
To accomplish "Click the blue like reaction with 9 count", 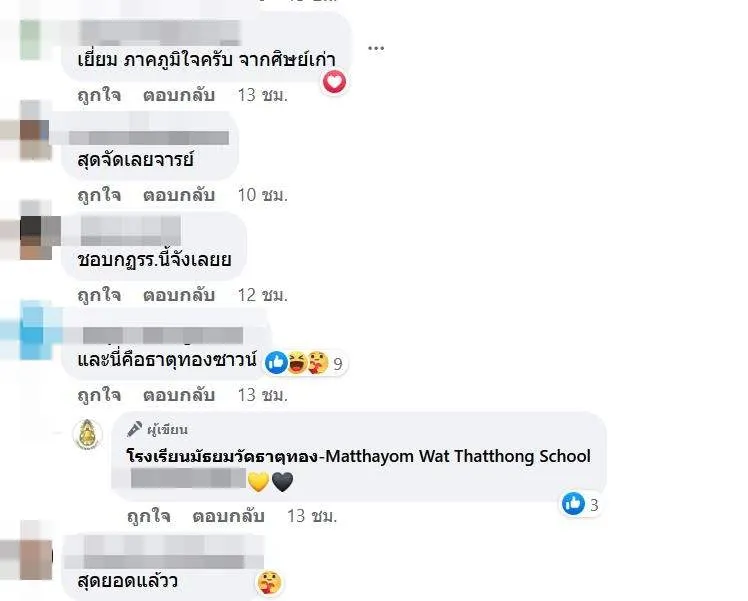I will [x=276, y=363].
